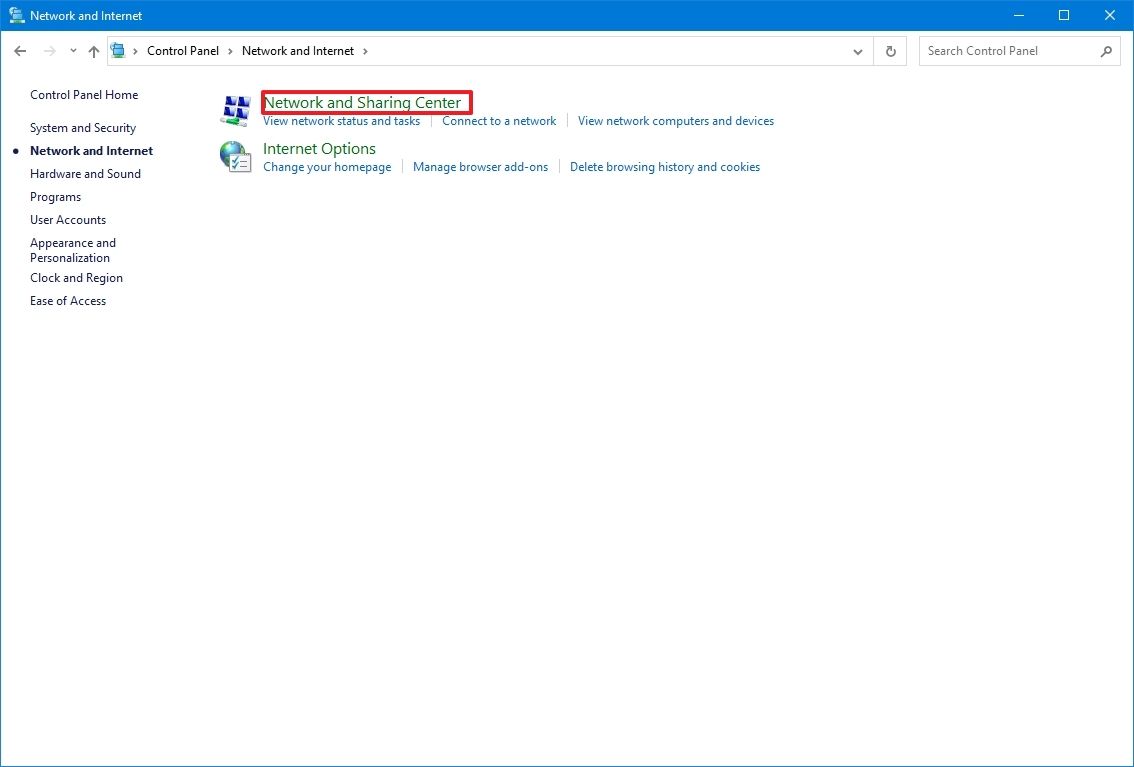Select the Network and Internet sidebar category
The image size is (1134, 767).
click(91, 150)
